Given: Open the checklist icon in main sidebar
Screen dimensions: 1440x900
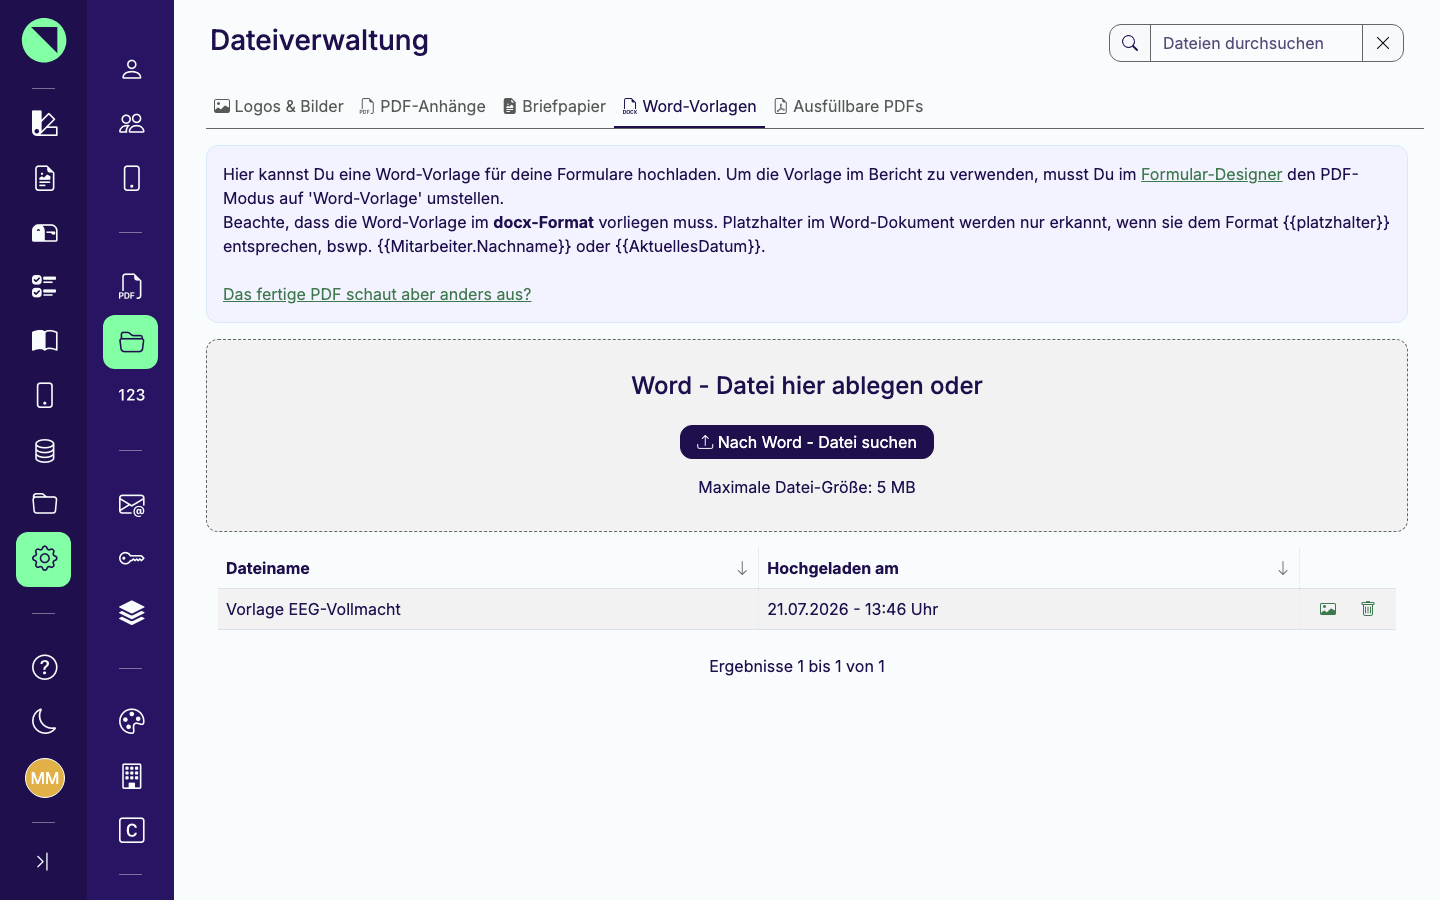Looking at the screenshot, I should coord(44,287).
